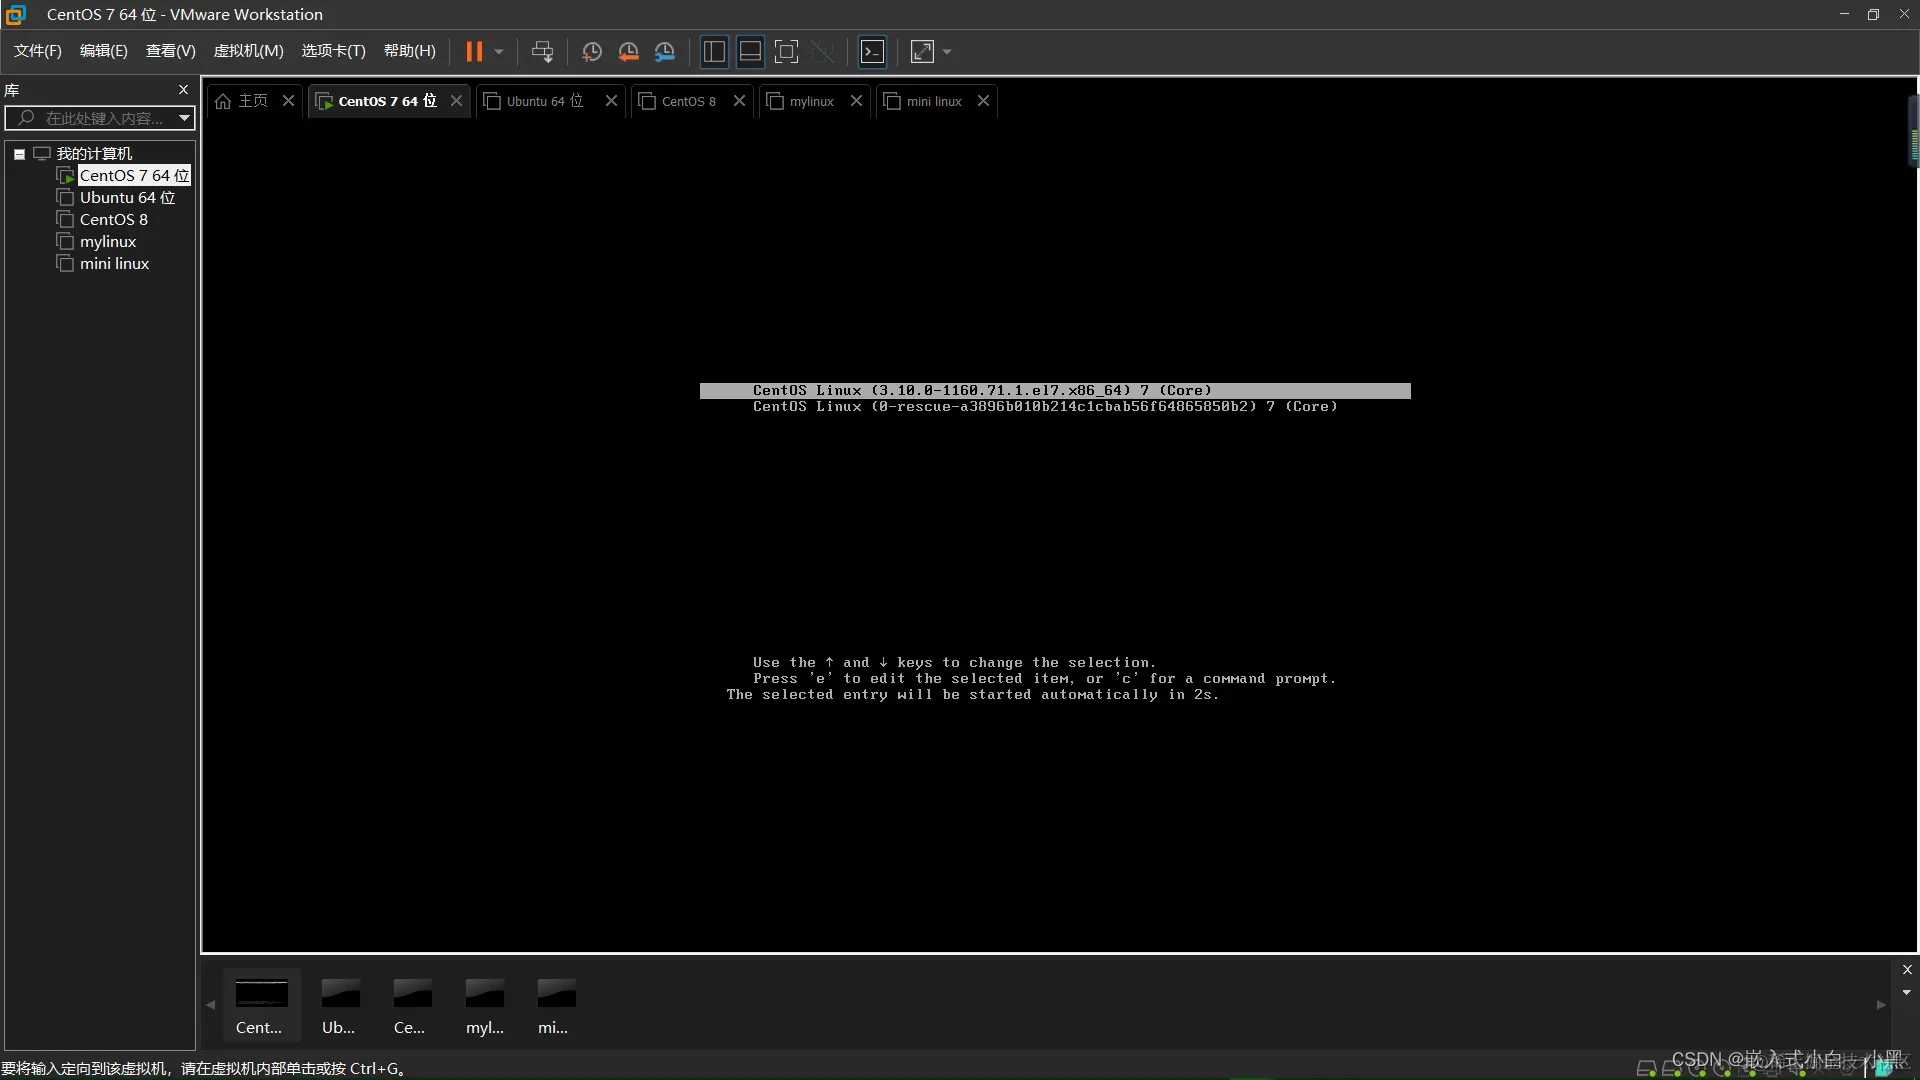Close the mini linux tab
The width and height of the screenshot is (1920, 1080).
(983, 101)
